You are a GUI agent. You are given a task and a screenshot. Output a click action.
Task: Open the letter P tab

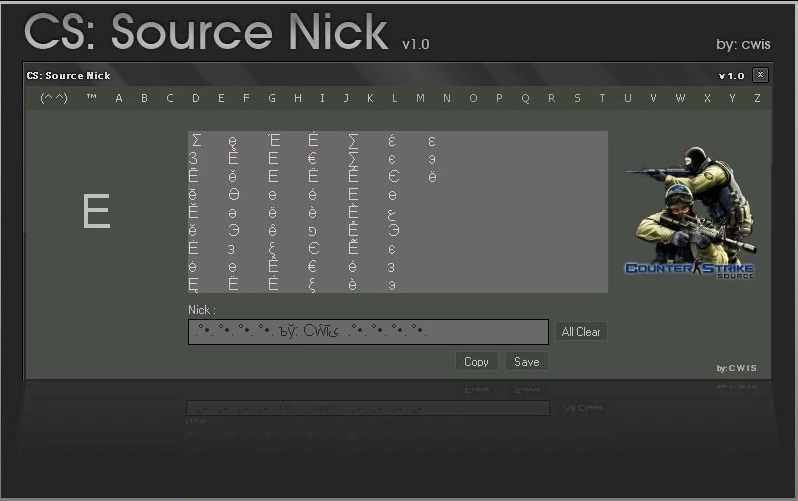(499, 98)
